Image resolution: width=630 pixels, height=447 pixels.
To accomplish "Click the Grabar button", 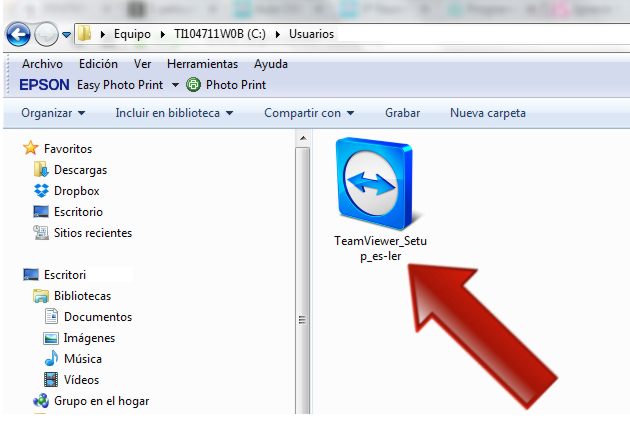I will tap(403, 113).
